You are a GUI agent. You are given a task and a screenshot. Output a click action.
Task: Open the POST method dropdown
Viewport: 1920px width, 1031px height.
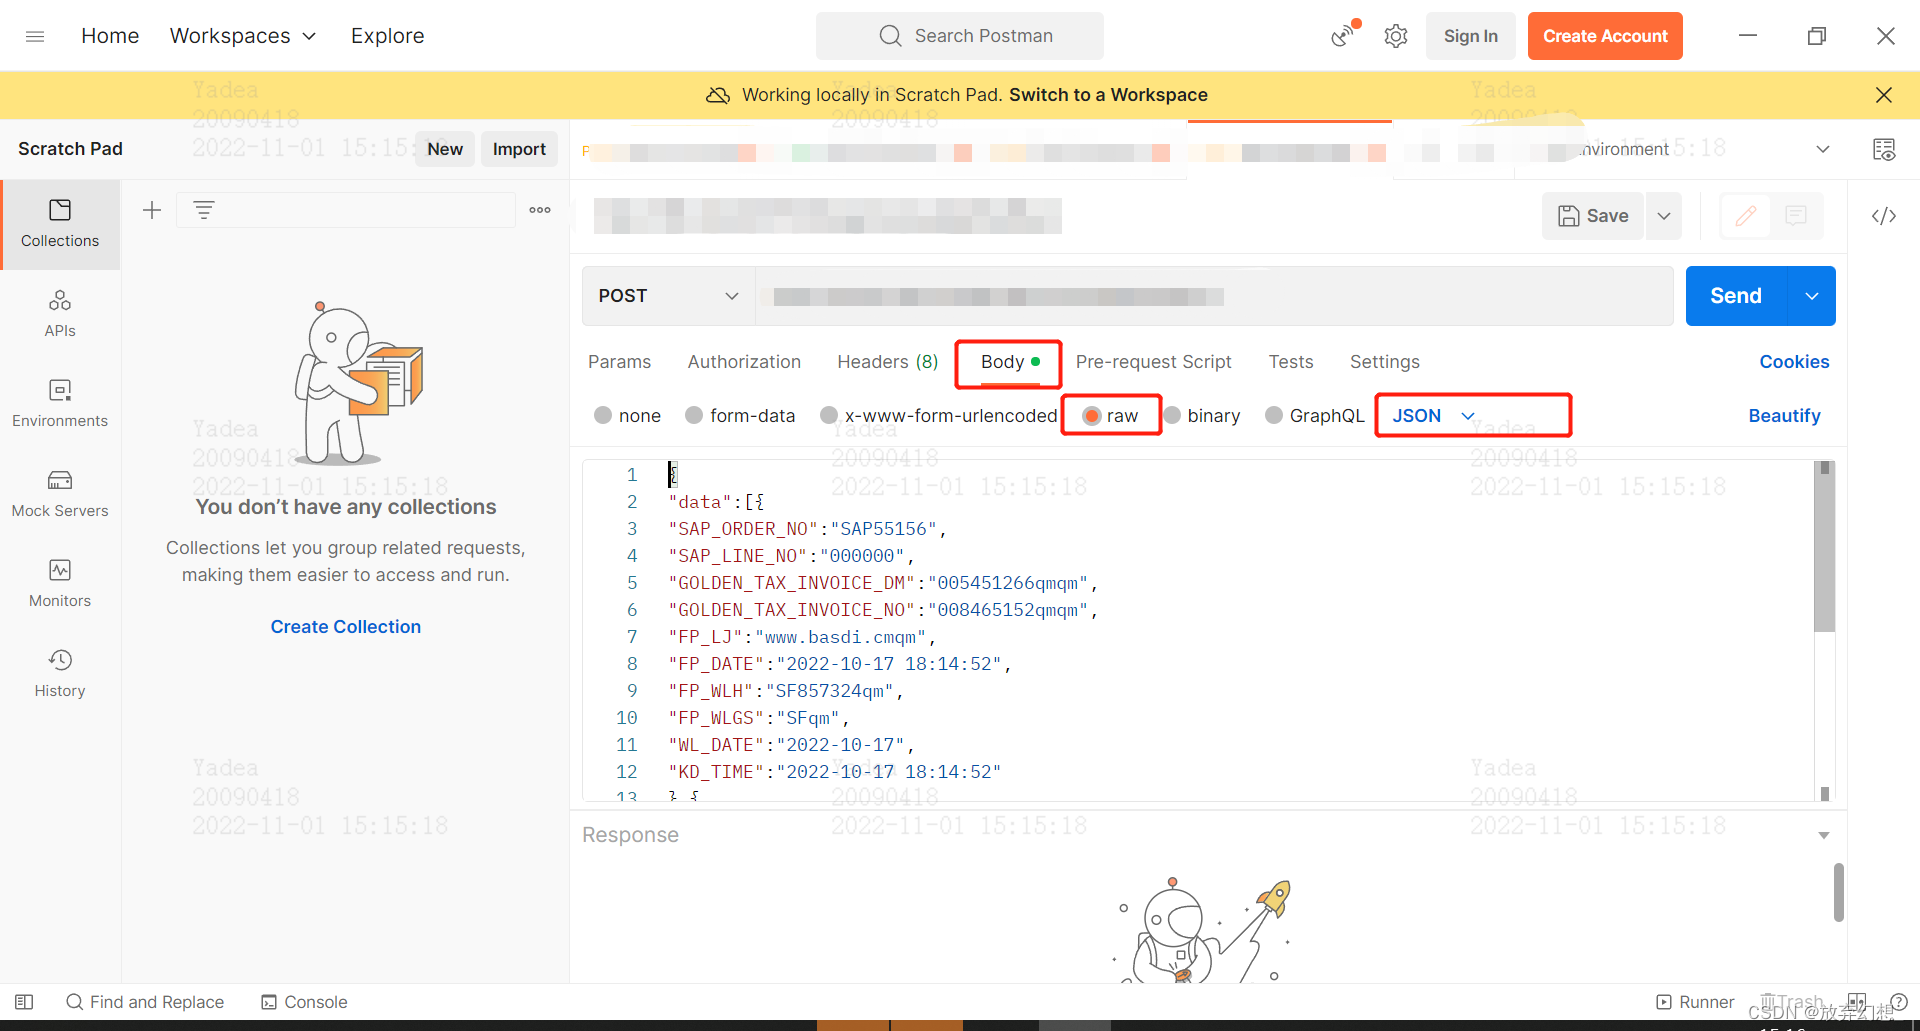(x=668, y=296)
